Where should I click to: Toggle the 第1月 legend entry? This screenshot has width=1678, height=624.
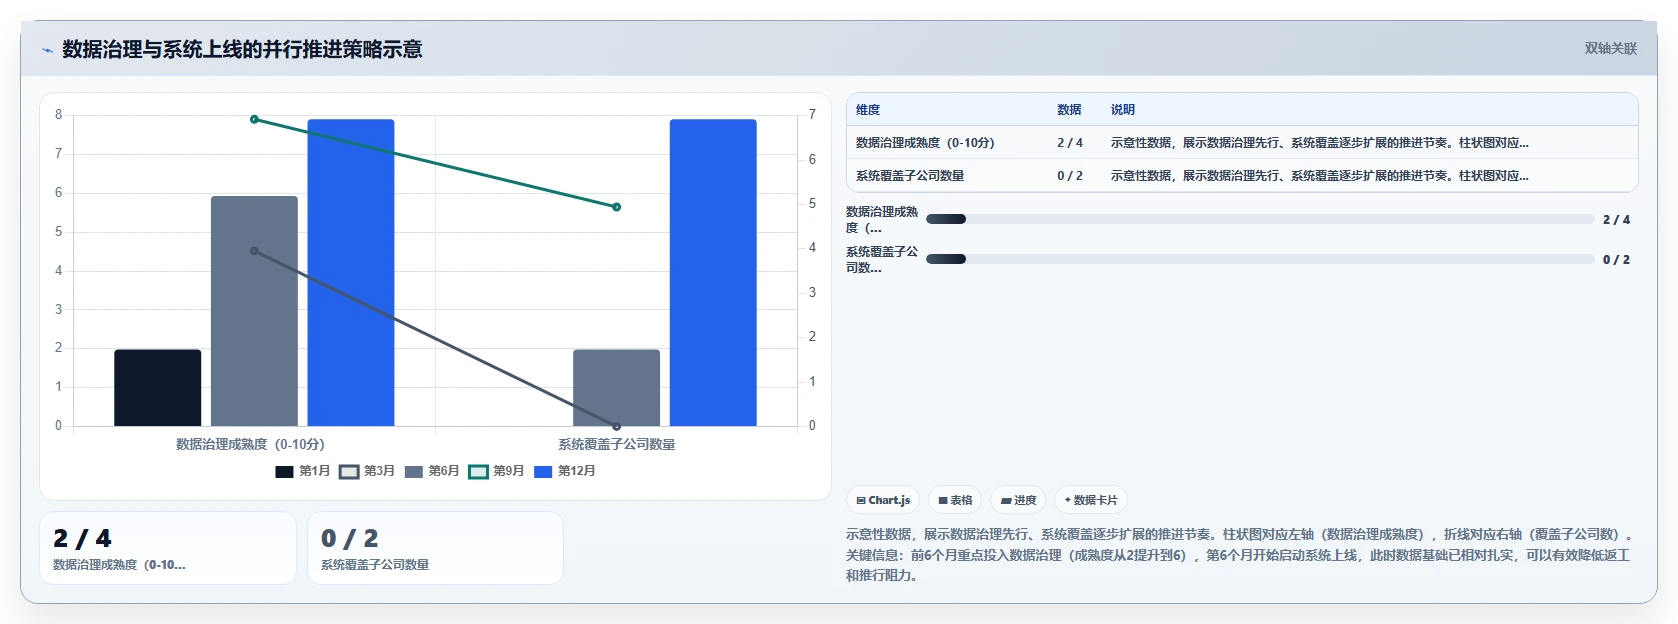click(x=303, y=471)
